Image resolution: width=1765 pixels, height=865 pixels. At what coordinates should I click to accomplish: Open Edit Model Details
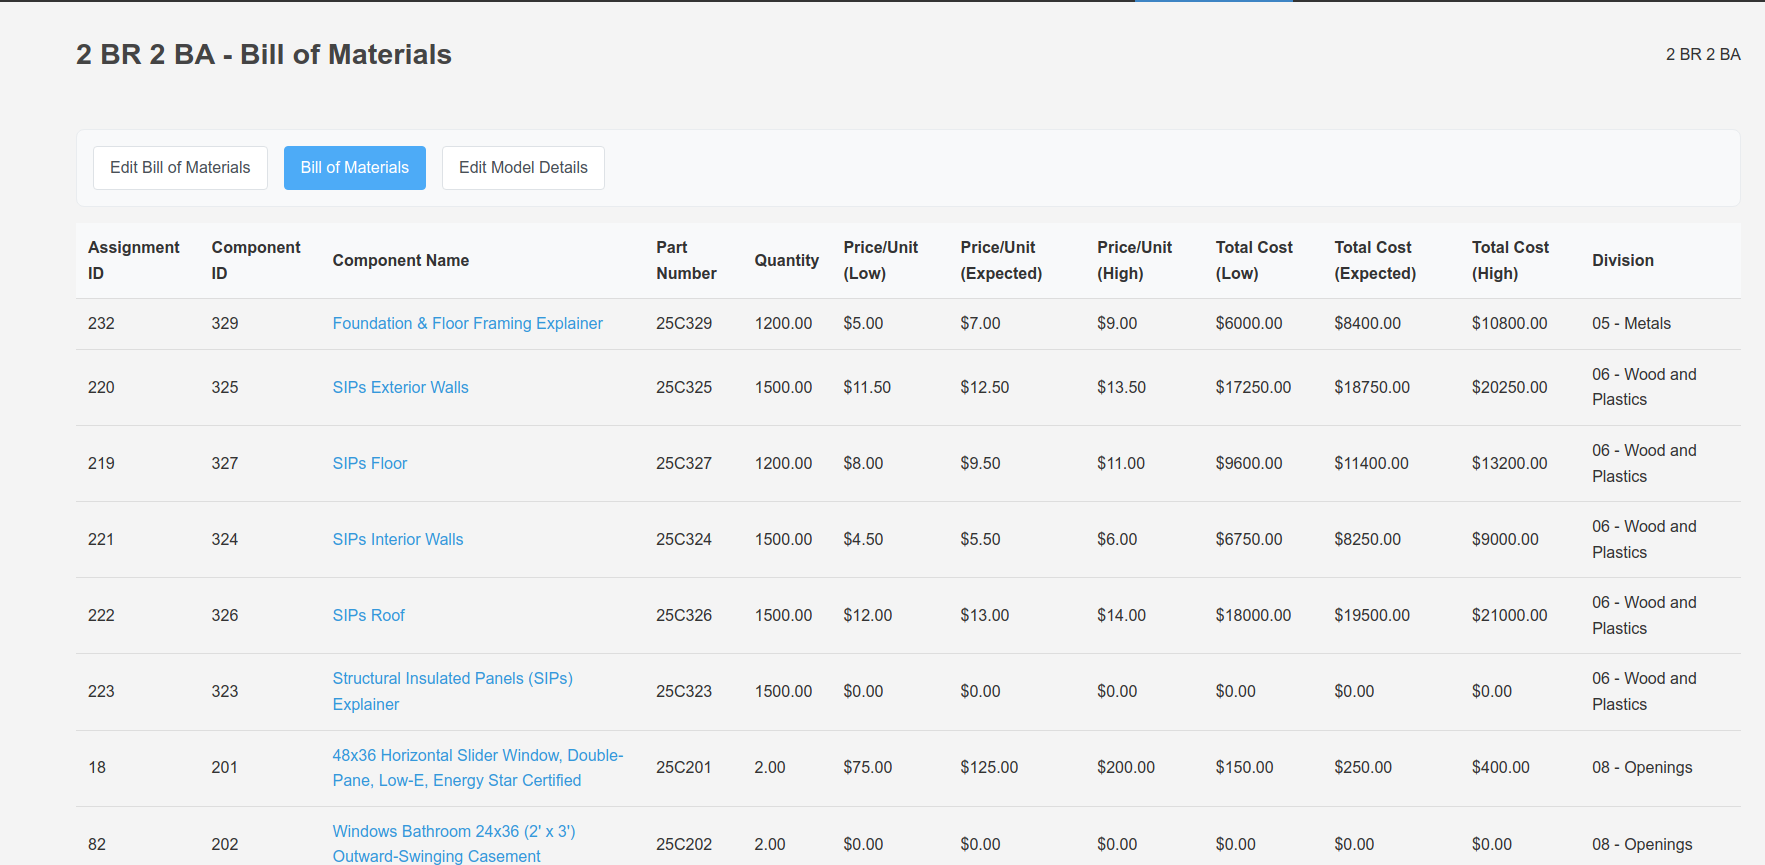click(523, 168)
